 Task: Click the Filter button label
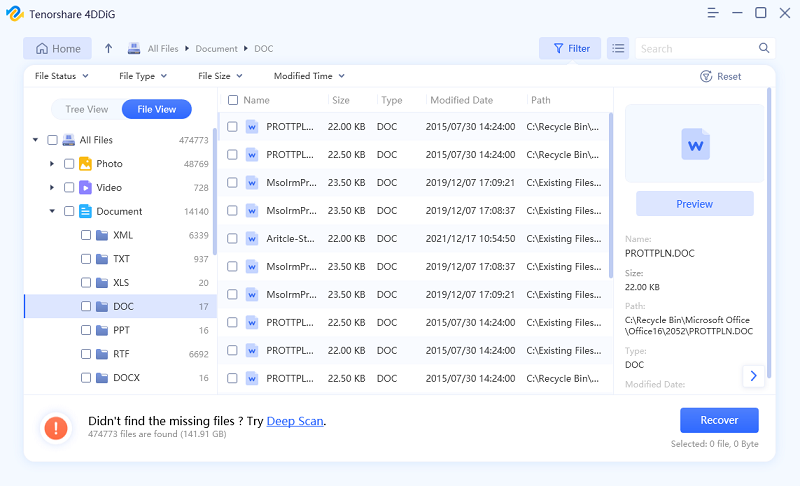(579, 48)
